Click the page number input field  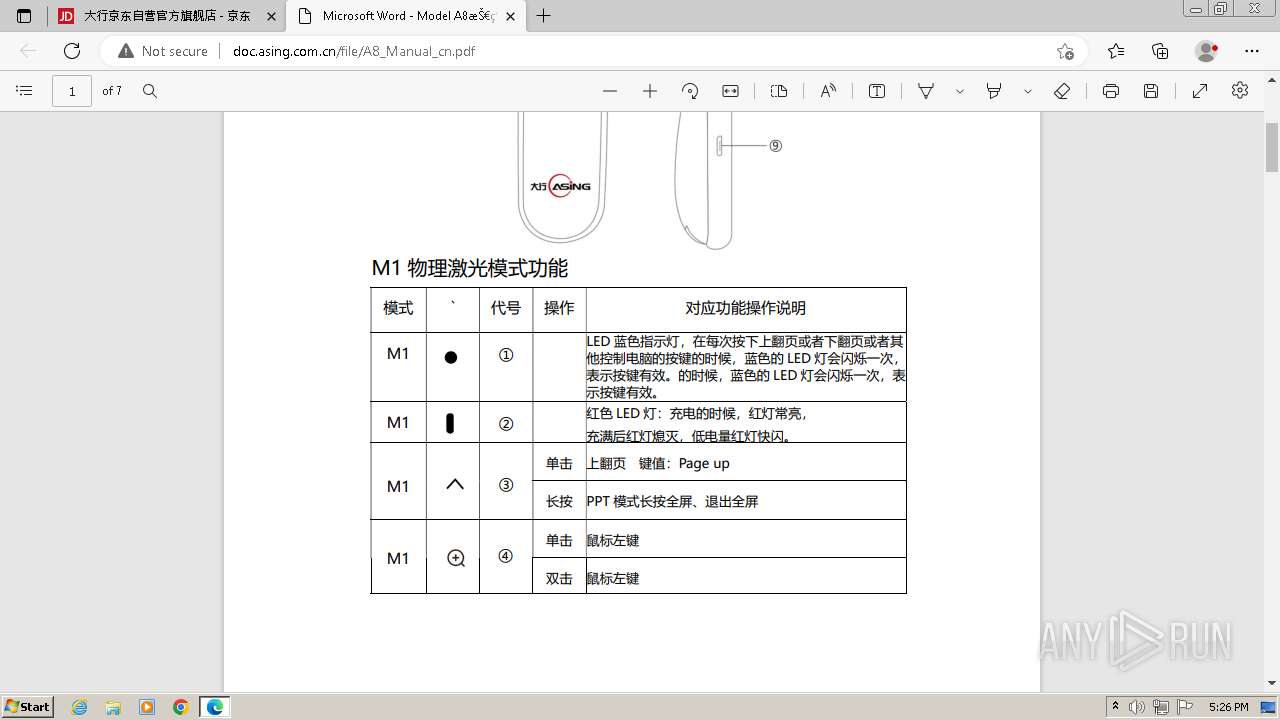(x=72, y=91)
